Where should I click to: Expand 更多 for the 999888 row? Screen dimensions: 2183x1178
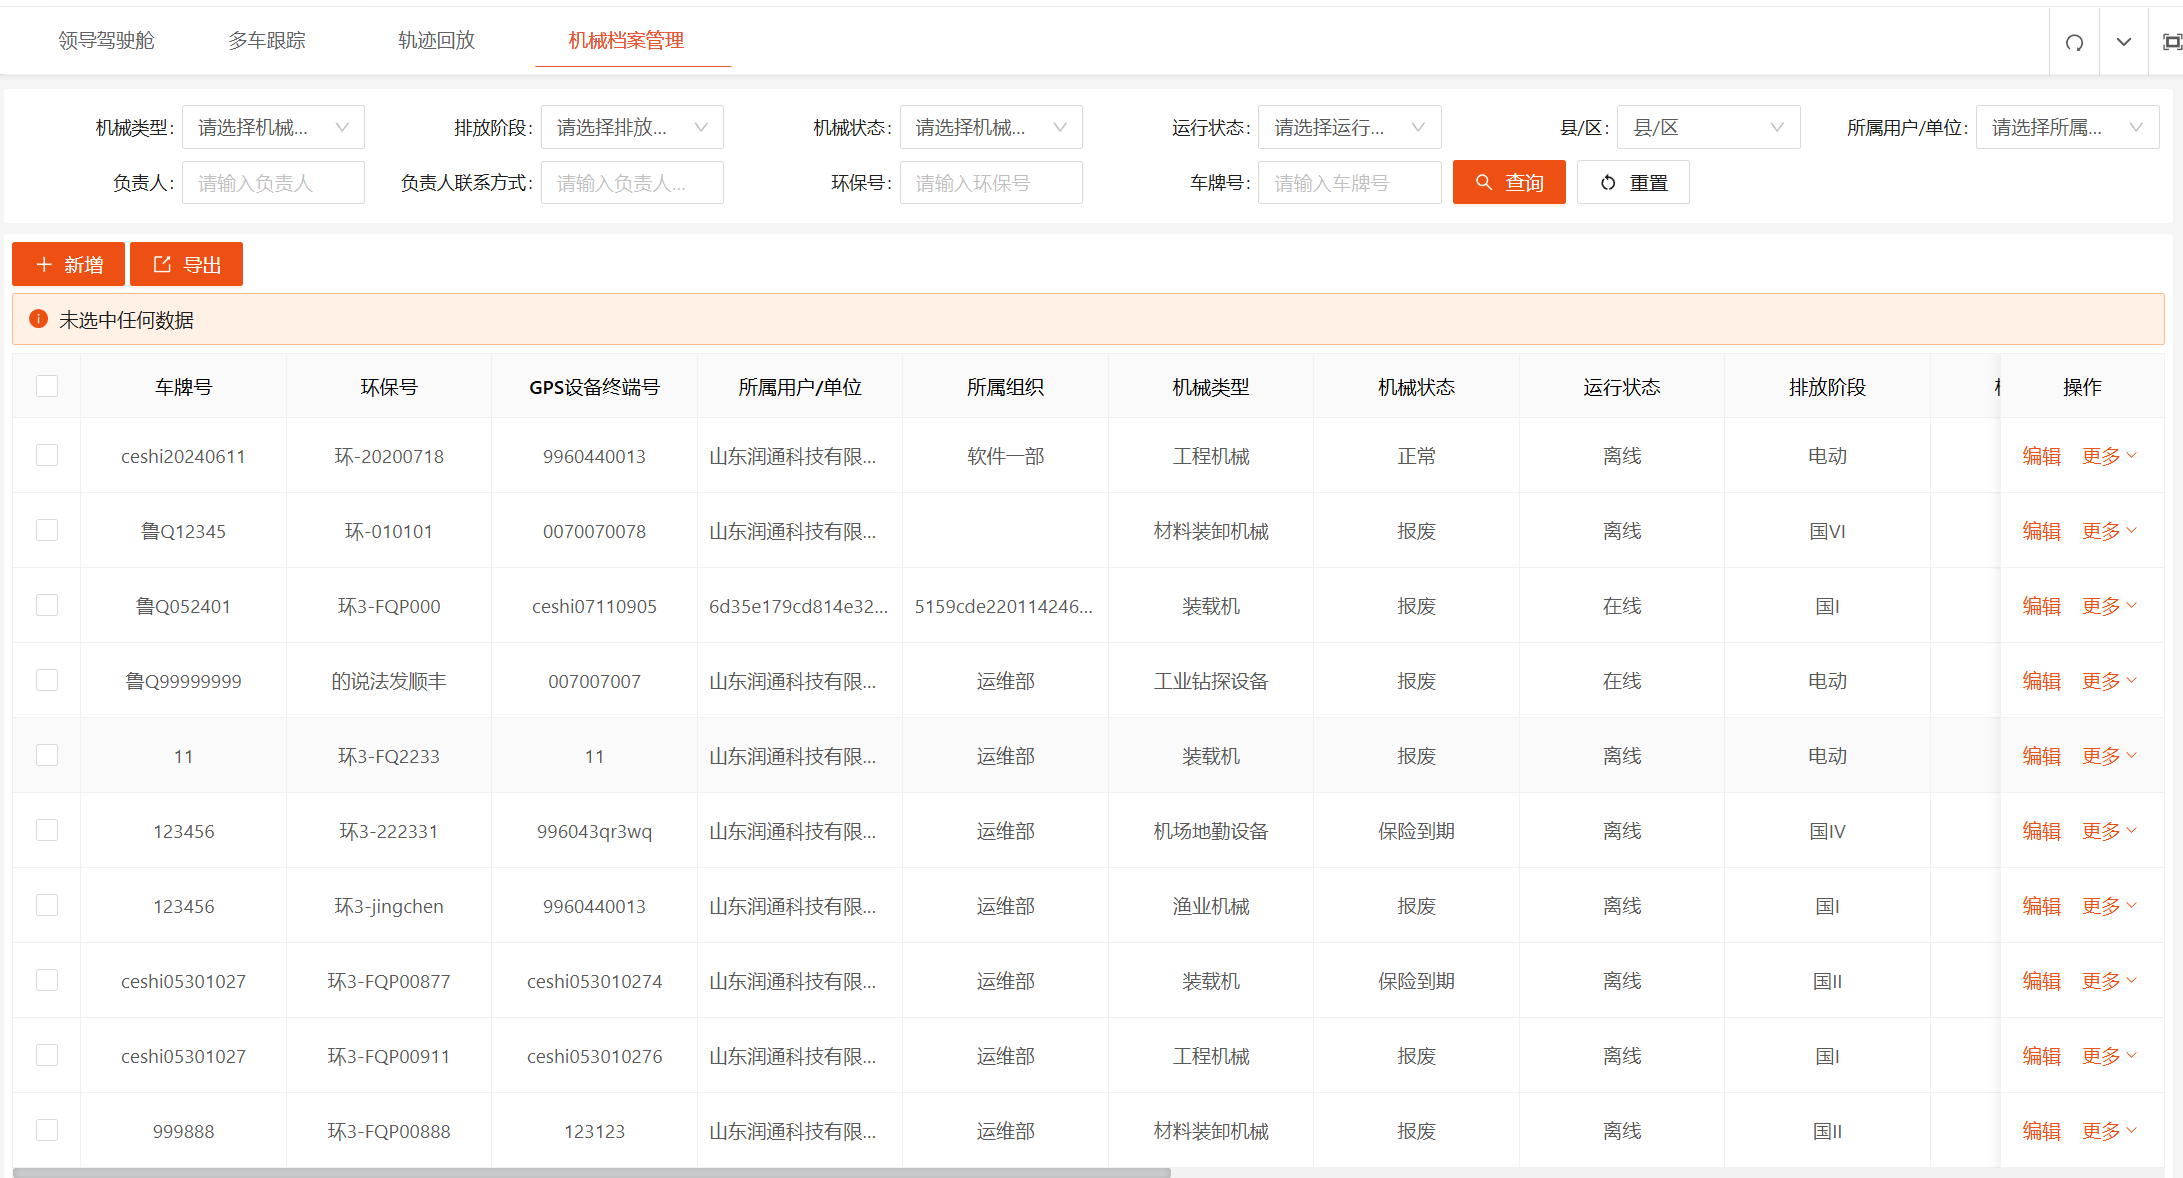tap(2109, 1131)
